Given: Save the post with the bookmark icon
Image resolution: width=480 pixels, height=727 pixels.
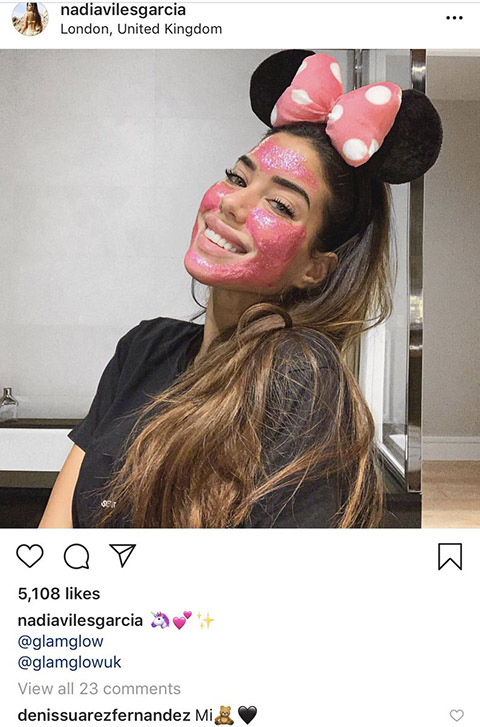Looking at the screenshot, I should 450,556.
